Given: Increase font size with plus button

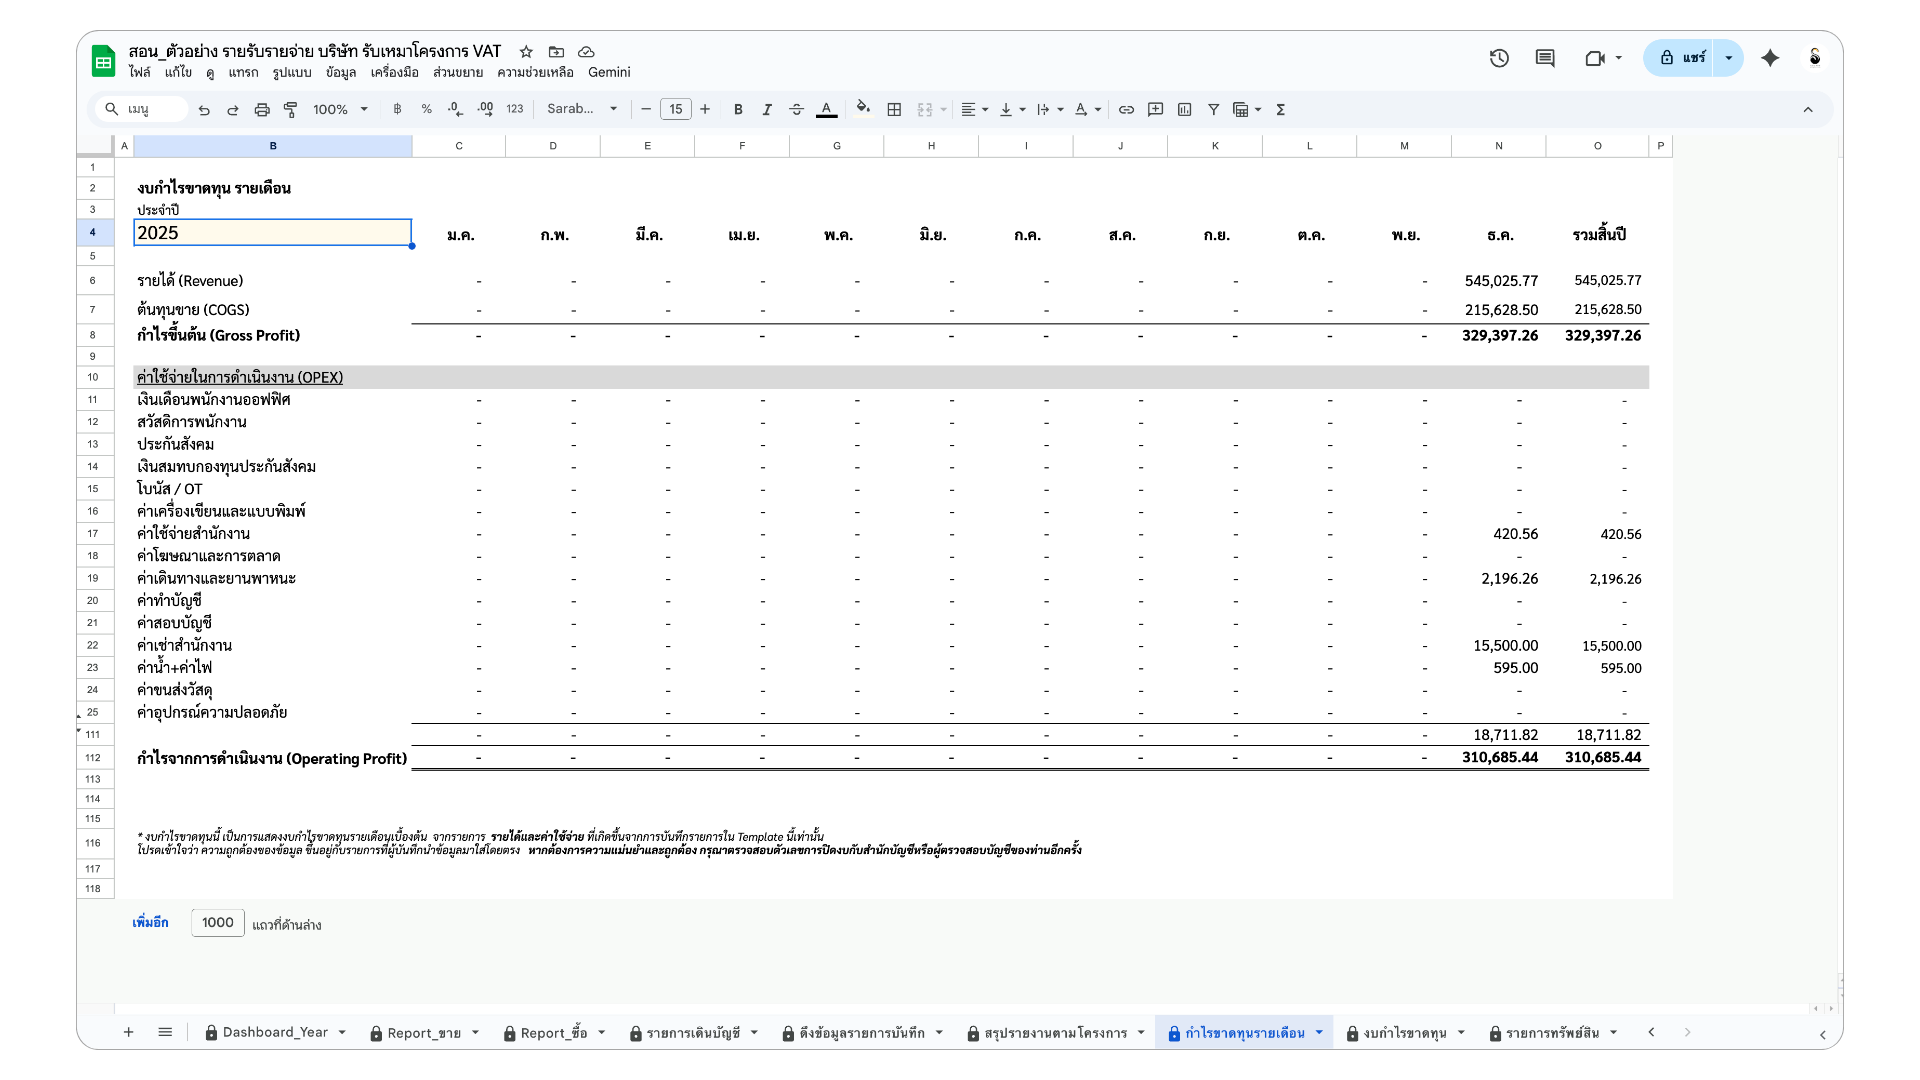Looking at the screenshot, I should [705, 110].
